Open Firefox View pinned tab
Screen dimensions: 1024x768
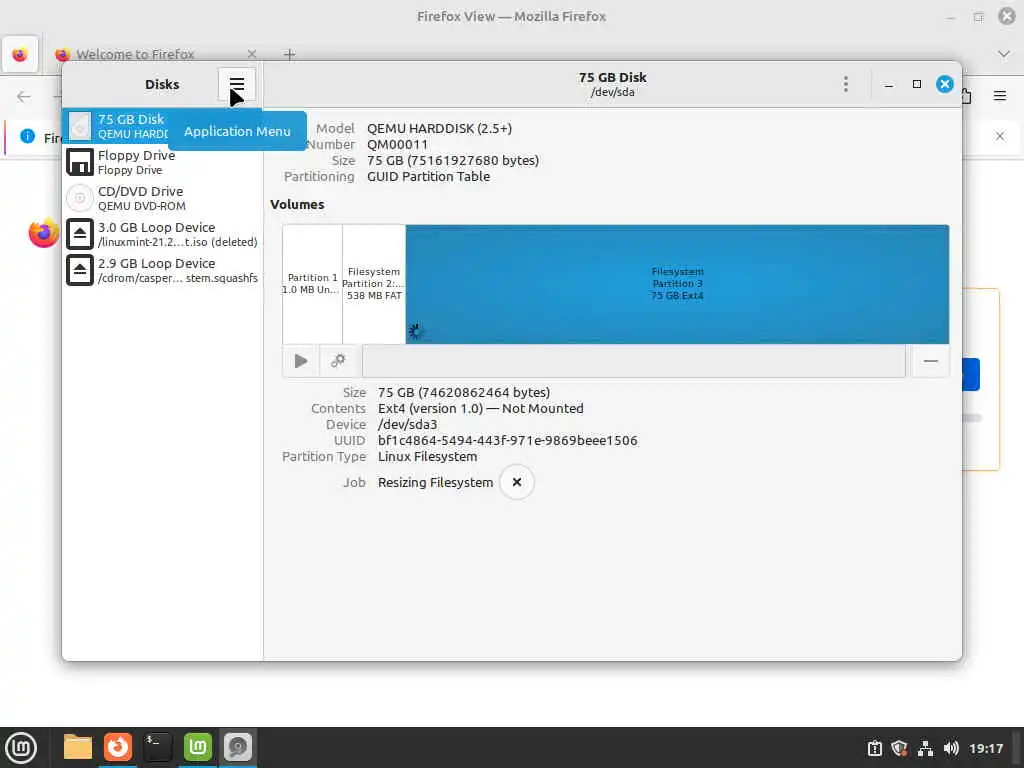pyautogui.click(x=20, y=54)
